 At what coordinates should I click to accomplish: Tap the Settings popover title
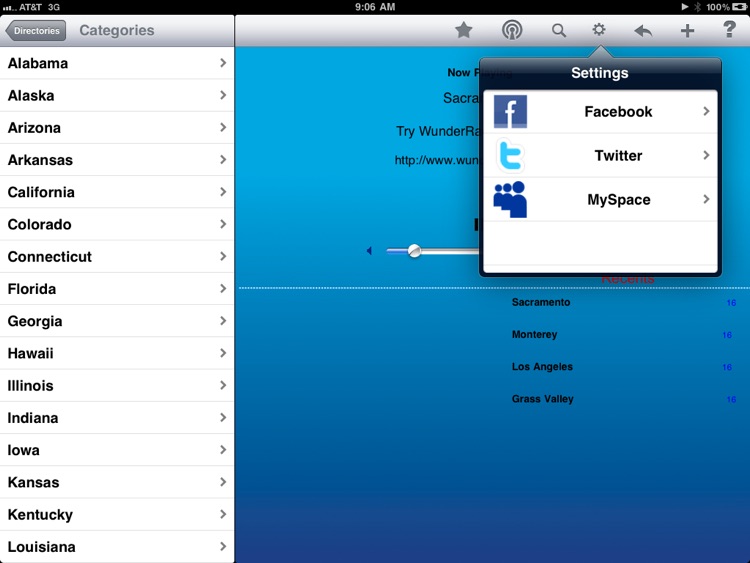click(600, 73)
